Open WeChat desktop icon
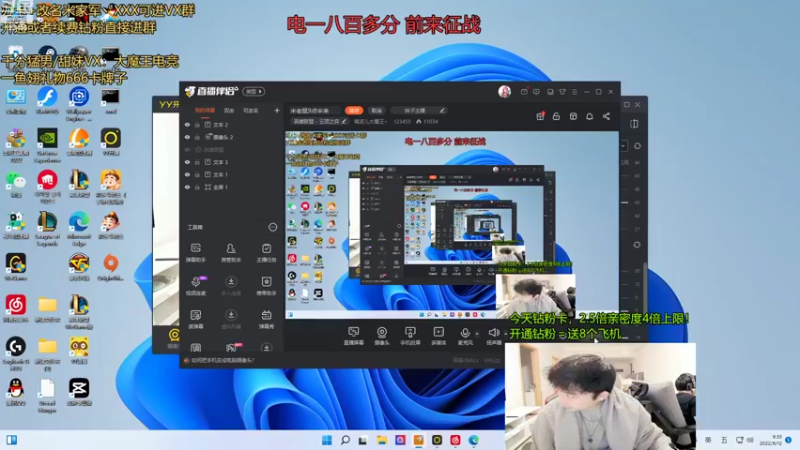Screen dimensions: 800x450 pyautogui.click(x=16, y=184)
